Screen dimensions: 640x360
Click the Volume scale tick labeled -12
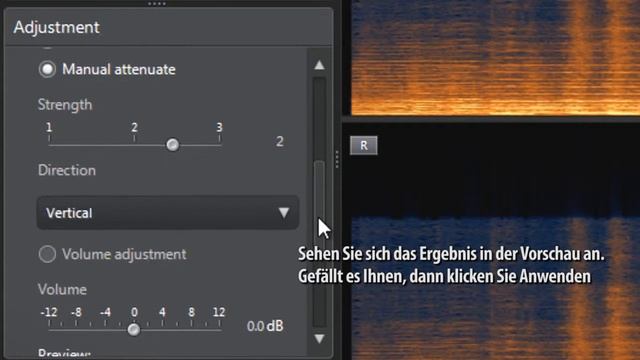tap(49, 312)
